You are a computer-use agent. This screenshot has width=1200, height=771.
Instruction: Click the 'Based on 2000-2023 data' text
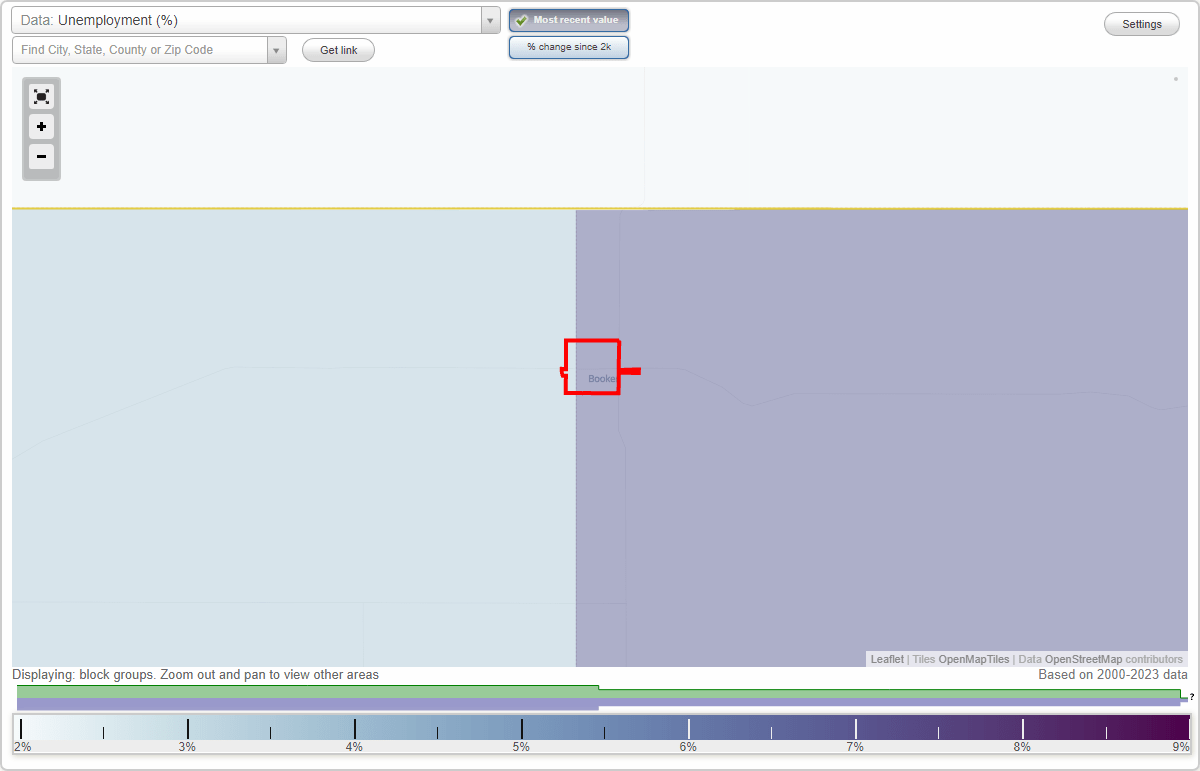1113,675
